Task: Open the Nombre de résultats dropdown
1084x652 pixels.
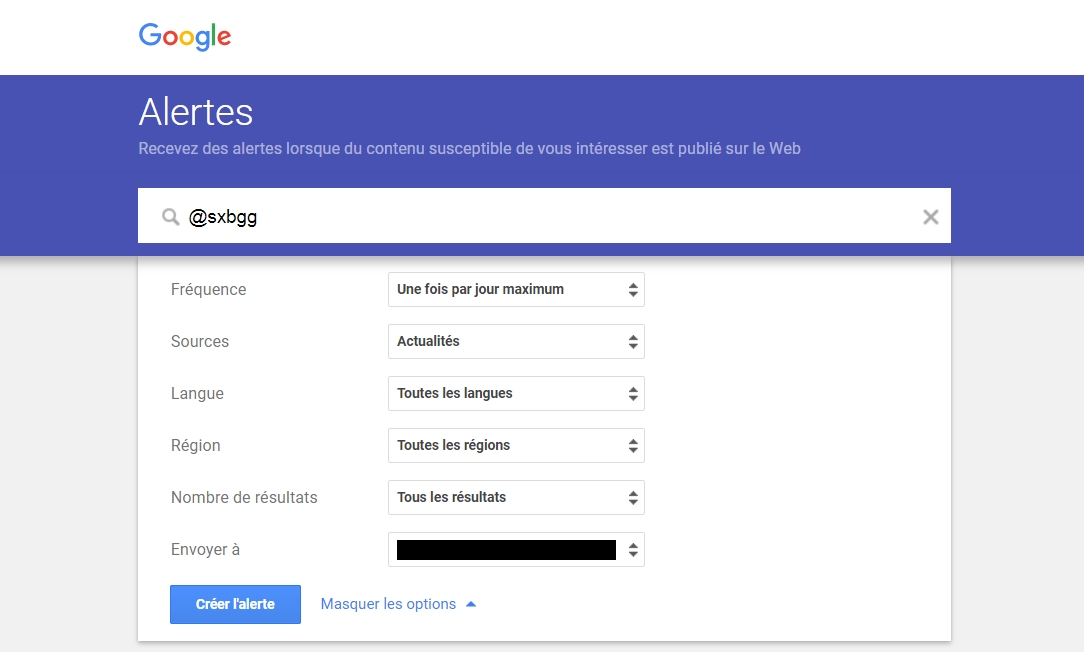Action: click(516, 497)
